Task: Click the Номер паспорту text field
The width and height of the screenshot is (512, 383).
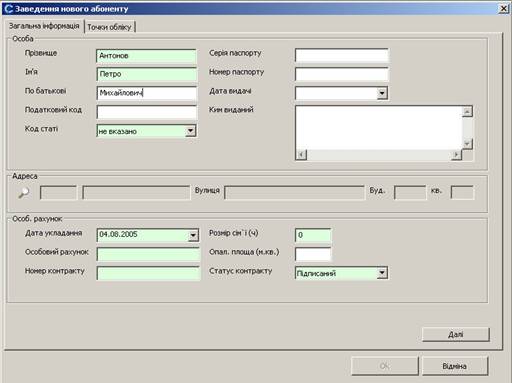Action: tap(342, 74)
